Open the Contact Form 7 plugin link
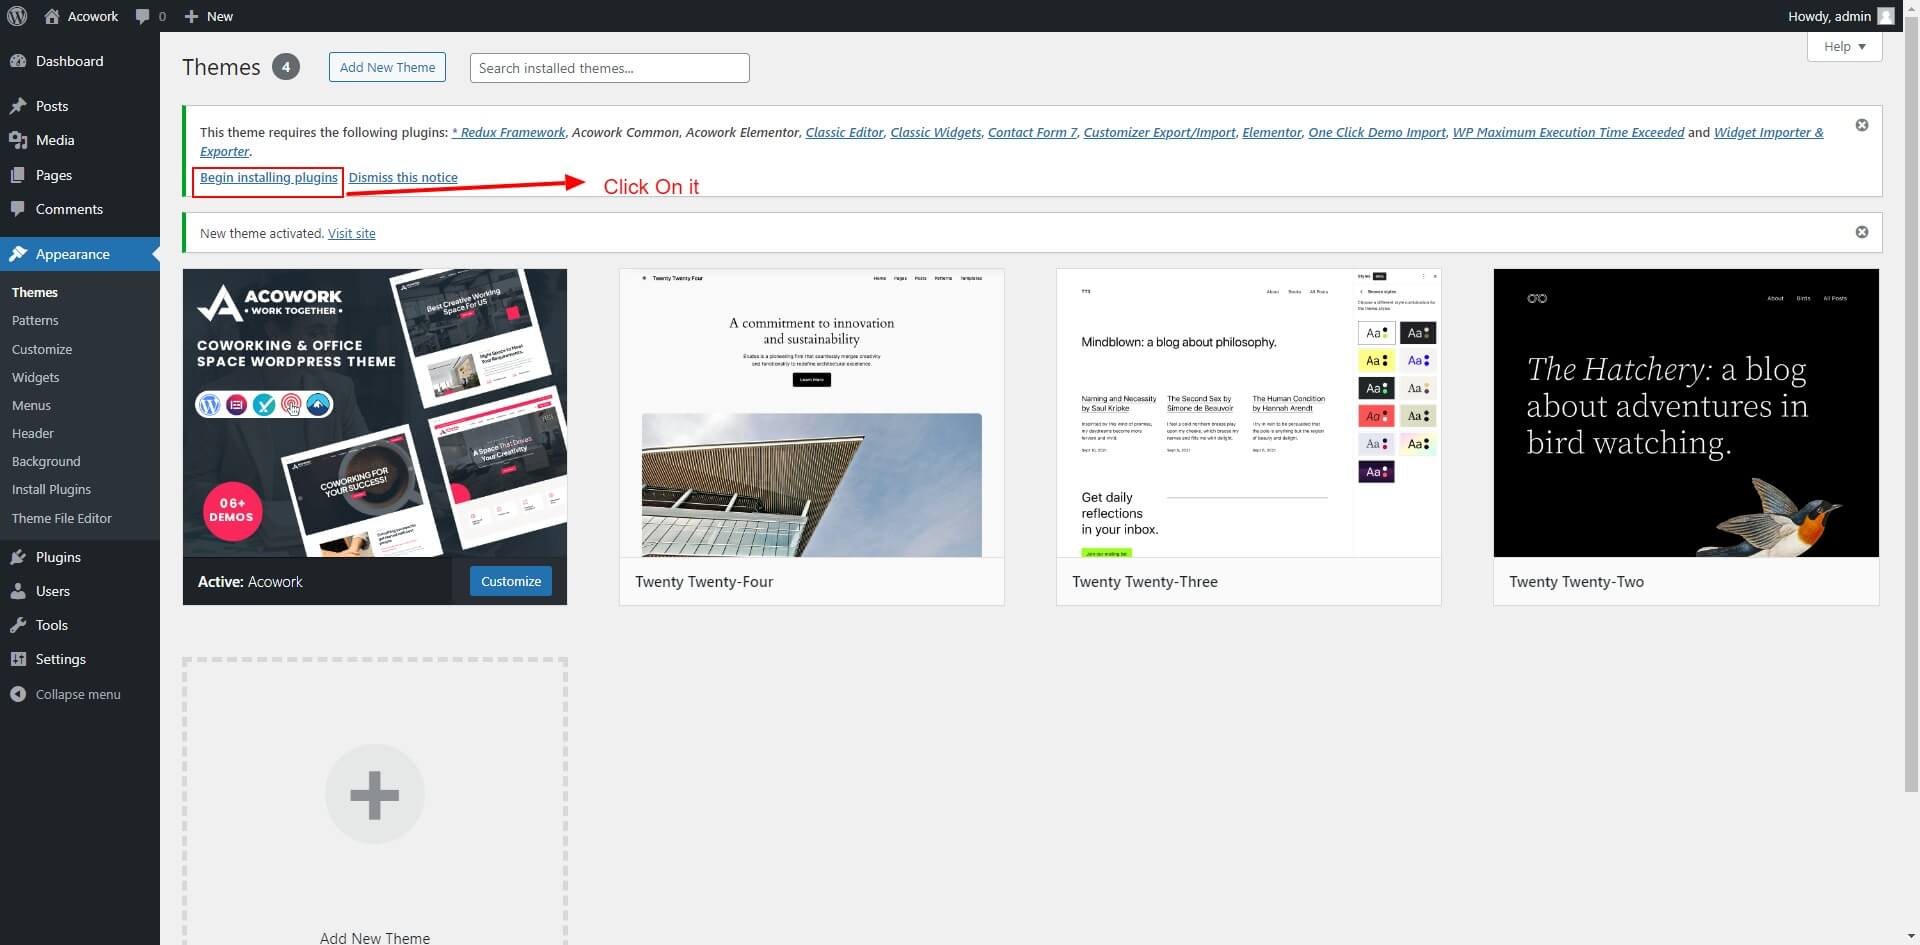The height and width of the screenshot is (945, 1920). point(1033,132)
